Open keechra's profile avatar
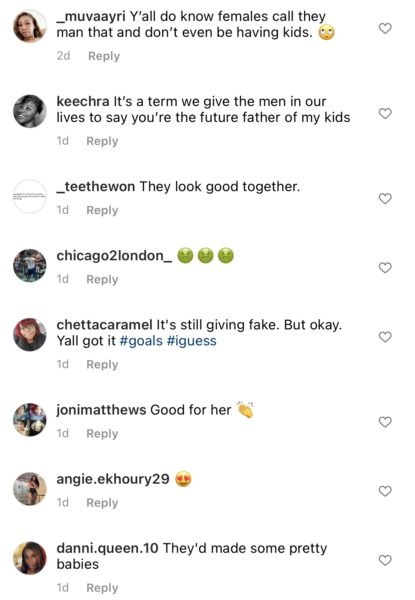 [30, 111]
